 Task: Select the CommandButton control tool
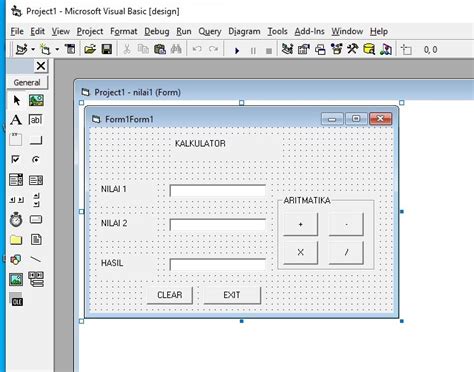[x=36, y=140]
